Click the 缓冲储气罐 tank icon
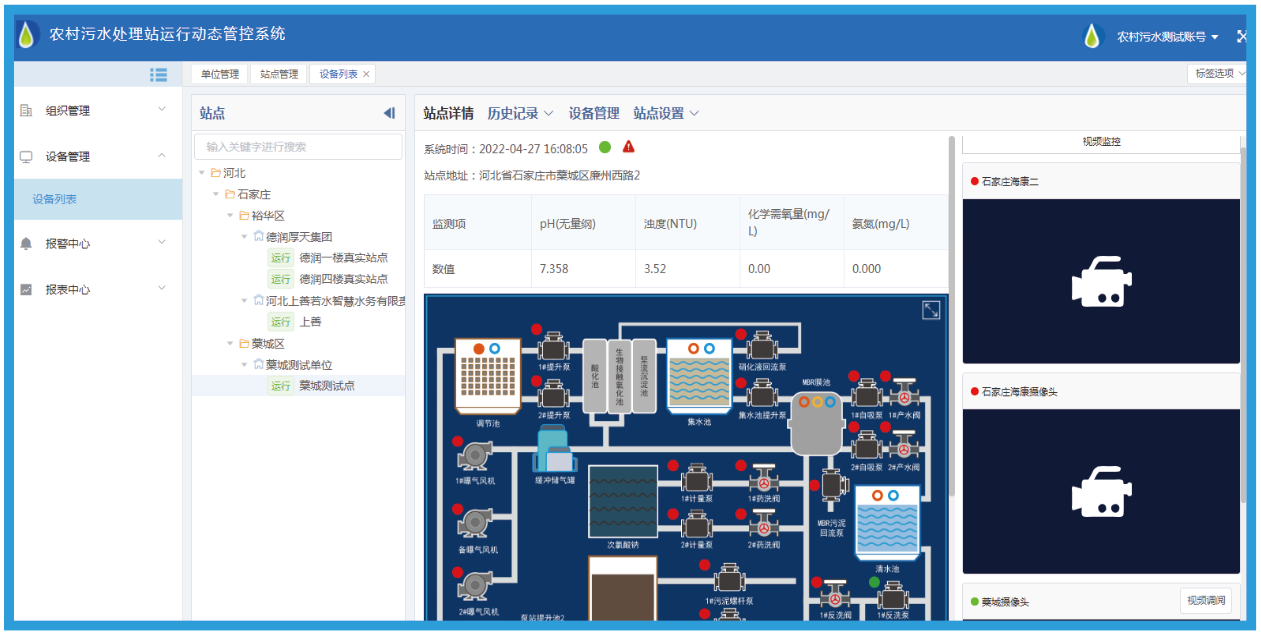The width and height of the screenshot is (1261, 636). click(556, 448)
